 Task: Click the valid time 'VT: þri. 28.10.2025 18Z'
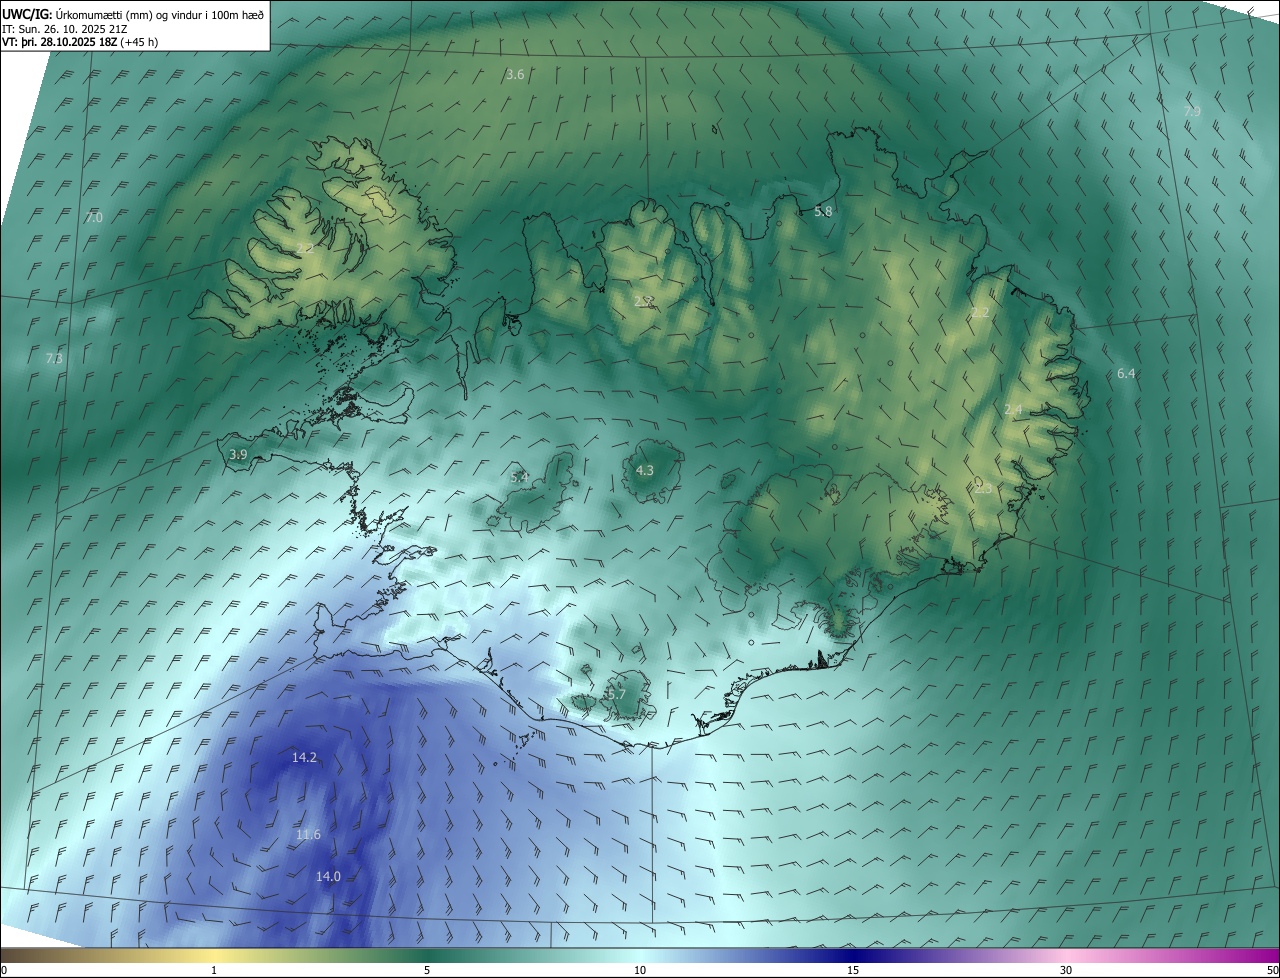click(x=59, y=42)
